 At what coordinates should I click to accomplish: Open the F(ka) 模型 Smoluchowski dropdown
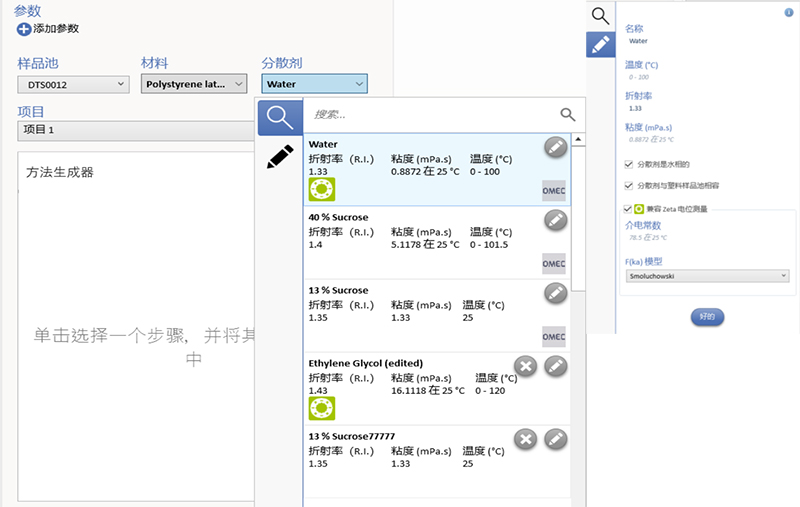coord(707,276)
